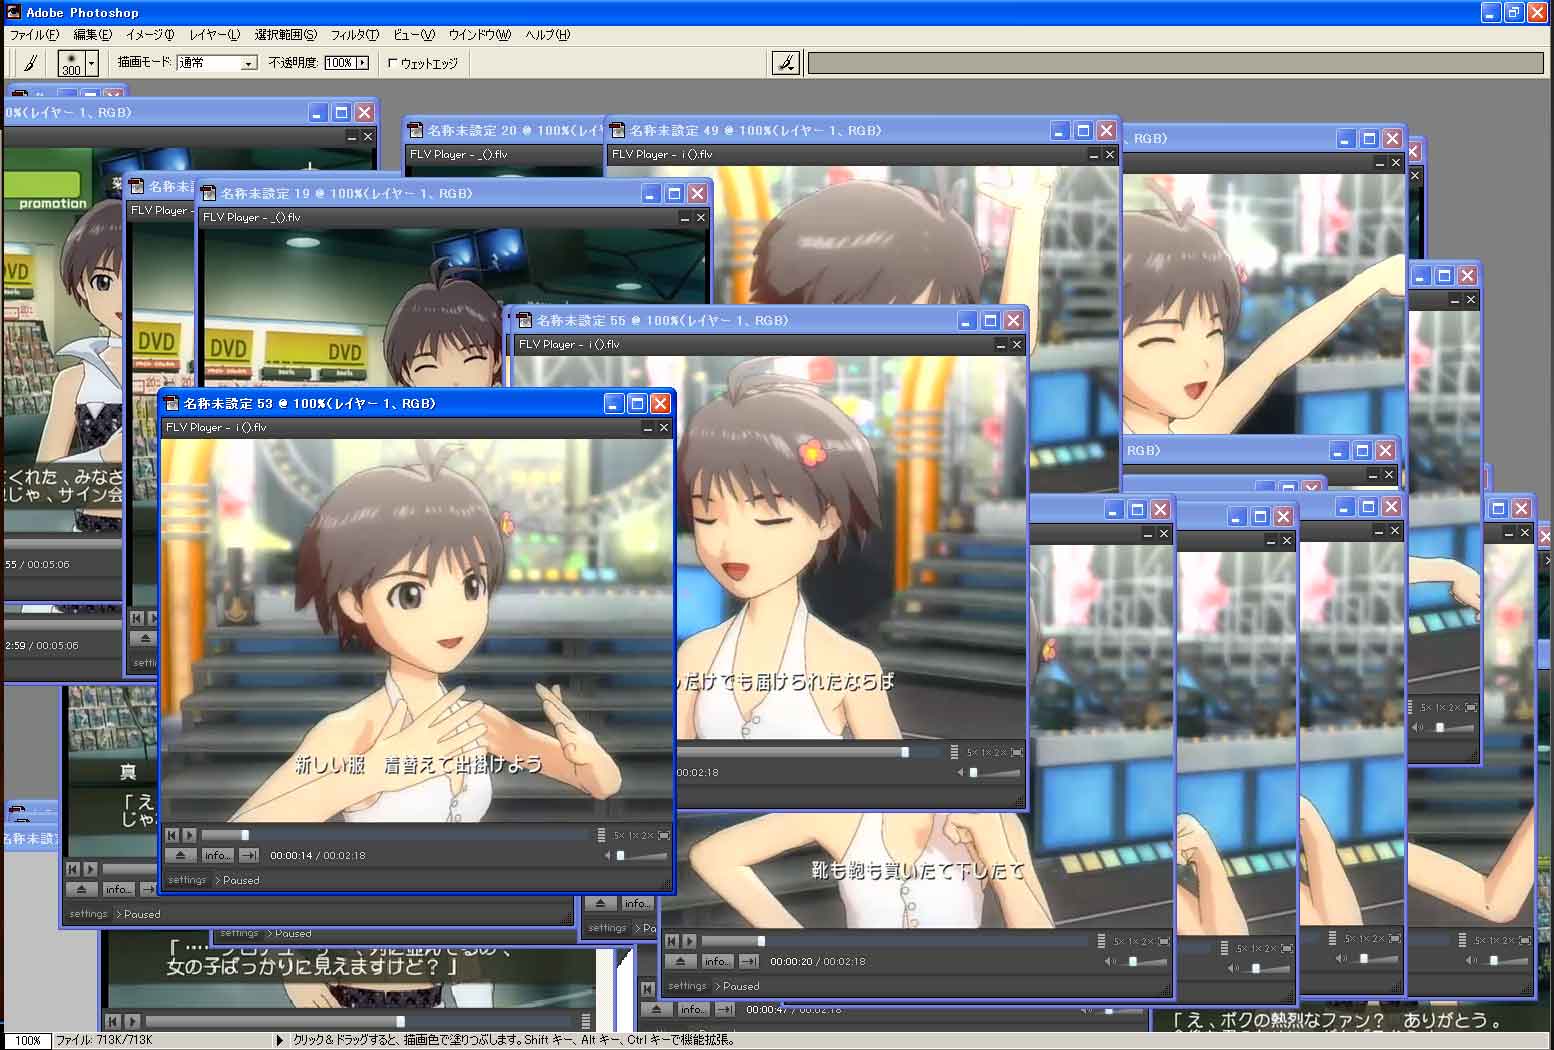Click play in the 名称未設定 53 FLV player

click(x=189, y=835)
